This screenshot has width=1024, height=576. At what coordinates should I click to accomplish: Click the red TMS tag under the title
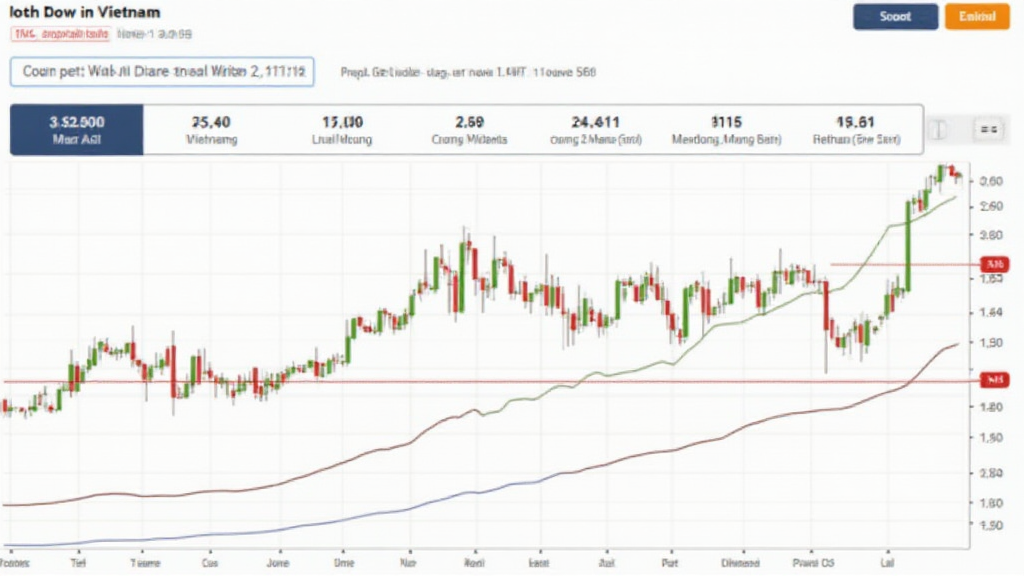click(60, 34)
